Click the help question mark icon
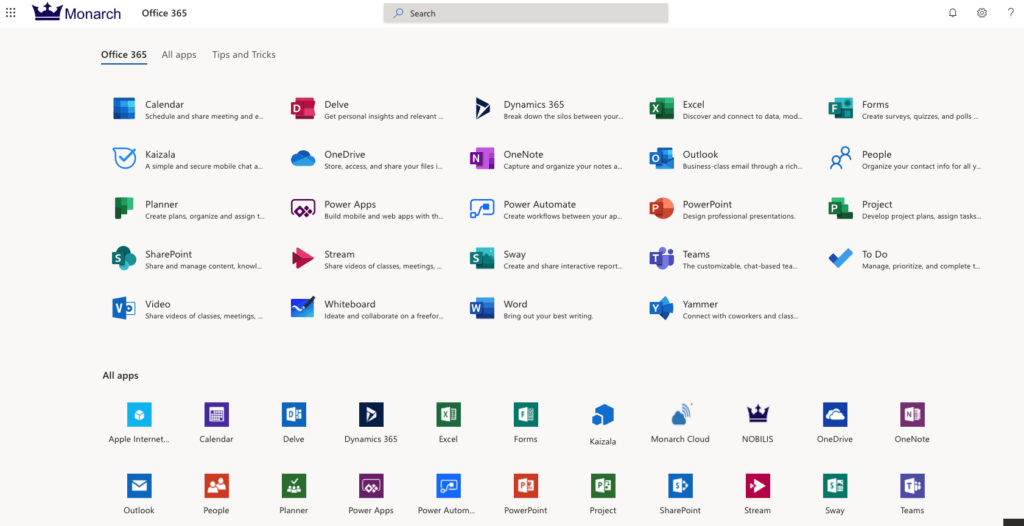 click(x=1010, y=13)
